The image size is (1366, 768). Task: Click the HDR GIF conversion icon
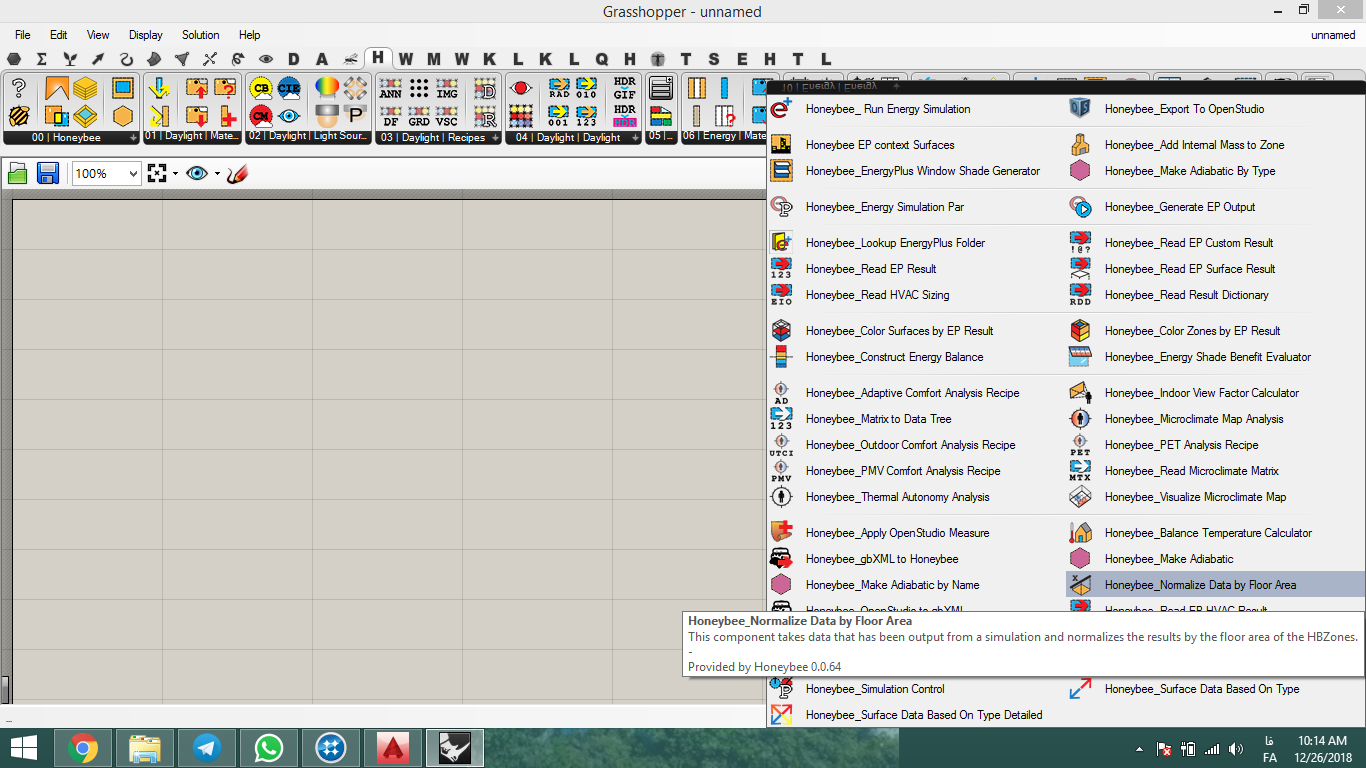pyautogui.click(x=624, y=88)
